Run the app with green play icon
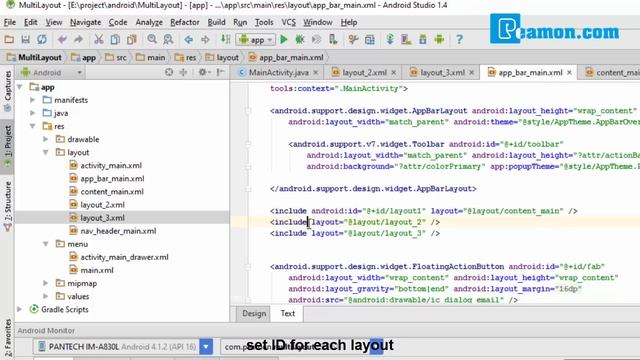Screen dimensions: 640x360 click(x=284, y=40)
